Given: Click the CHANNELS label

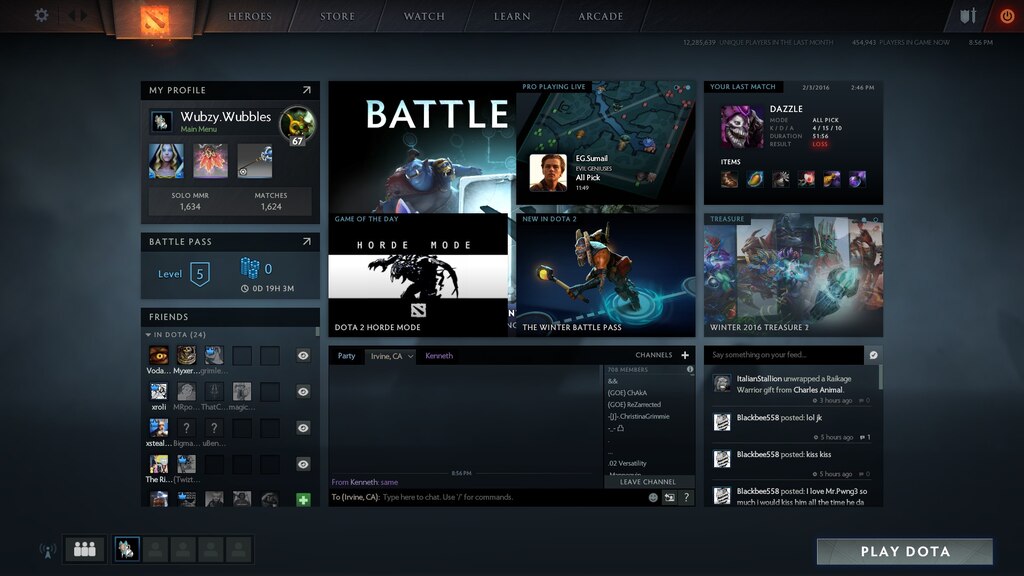Looking at the screenshot, I should pyautogui.click(x=654, y=355).
